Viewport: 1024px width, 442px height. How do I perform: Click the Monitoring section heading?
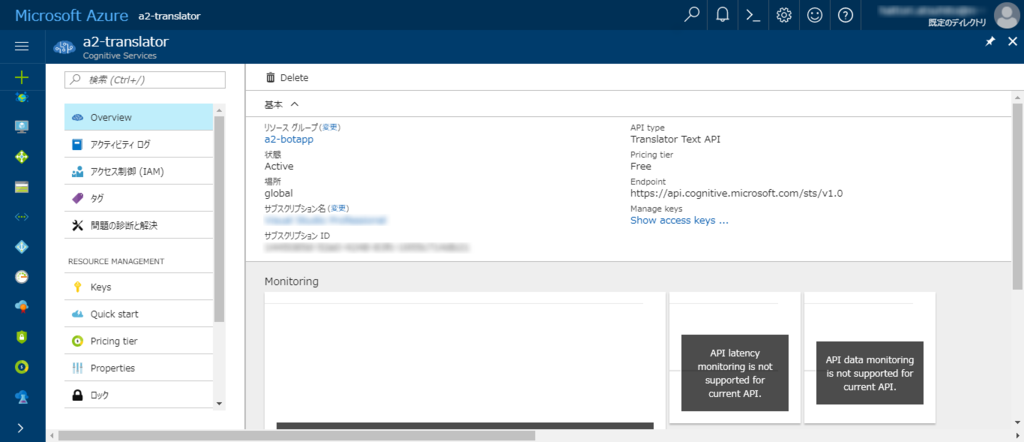291,281
